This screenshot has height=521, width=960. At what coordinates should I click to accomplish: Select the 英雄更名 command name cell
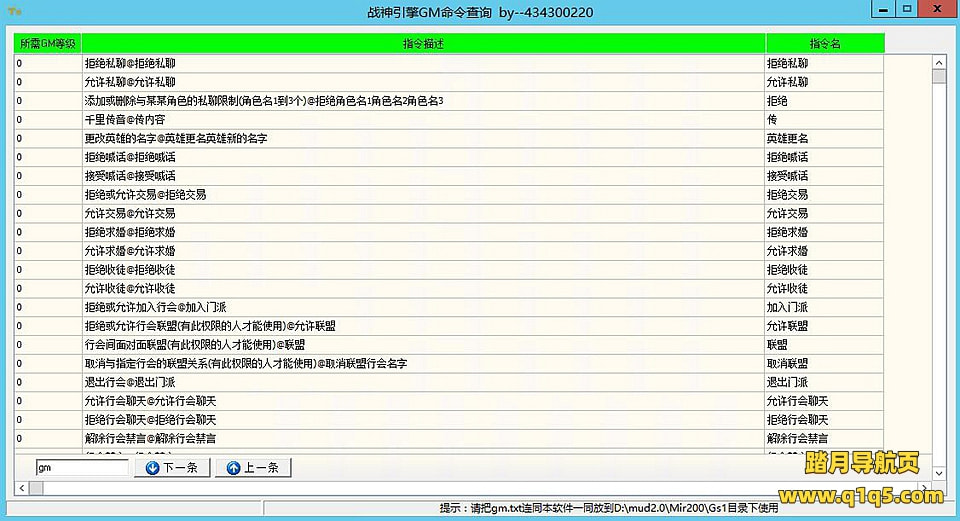tap(787, 138)
